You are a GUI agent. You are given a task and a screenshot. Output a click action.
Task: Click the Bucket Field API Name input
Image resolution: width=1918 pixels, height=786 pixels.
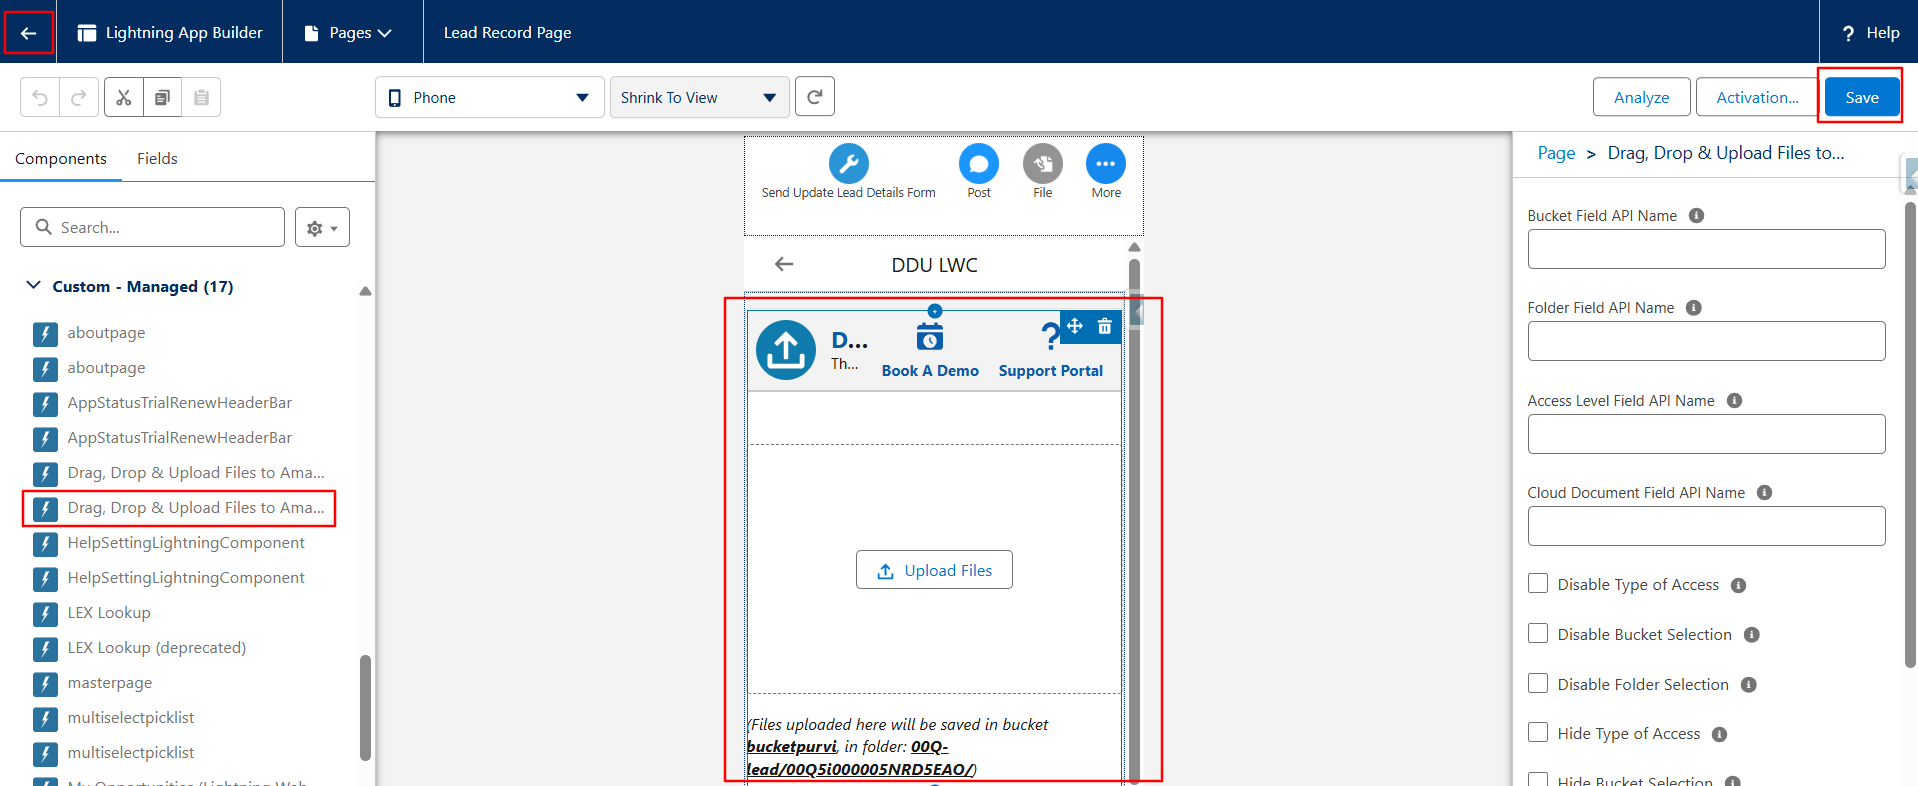(x=1706, y=249)
